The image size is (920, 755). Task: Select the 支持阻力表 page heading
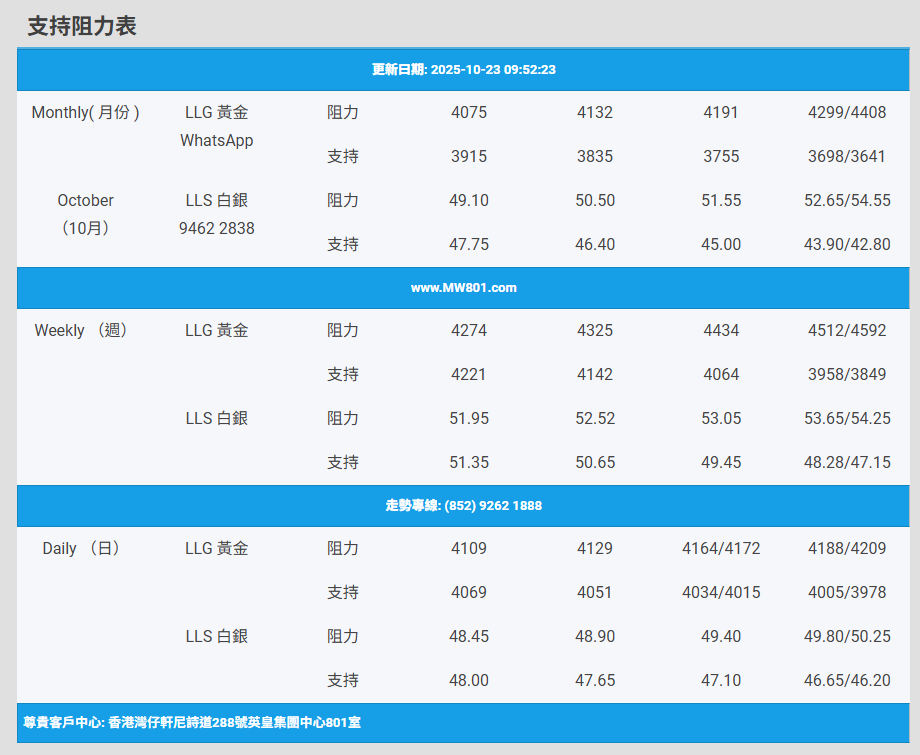tap(82, 27)
